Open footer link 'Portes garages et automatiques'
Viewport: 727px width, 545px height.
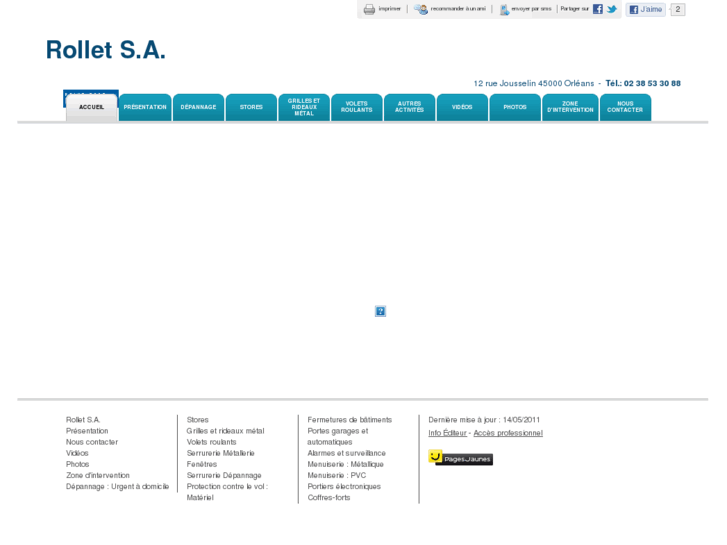338,436
